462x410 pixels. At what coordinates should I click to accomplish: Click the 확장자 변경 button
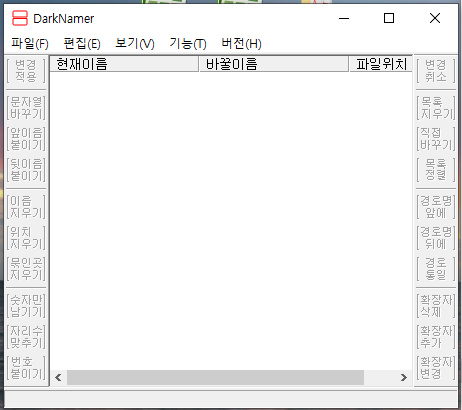436,368
